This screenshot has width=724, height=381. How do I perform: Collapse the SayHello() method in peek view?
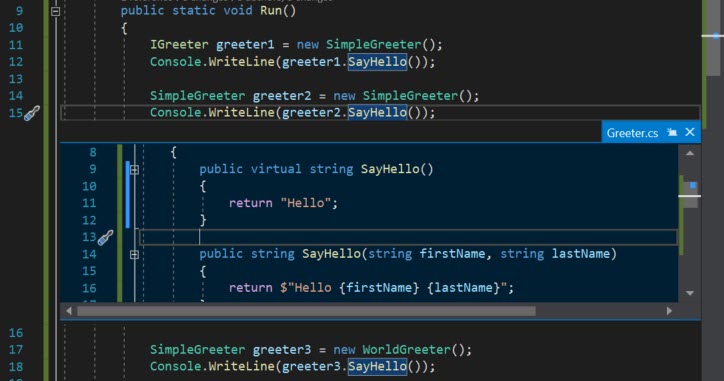tap(134, 170)
